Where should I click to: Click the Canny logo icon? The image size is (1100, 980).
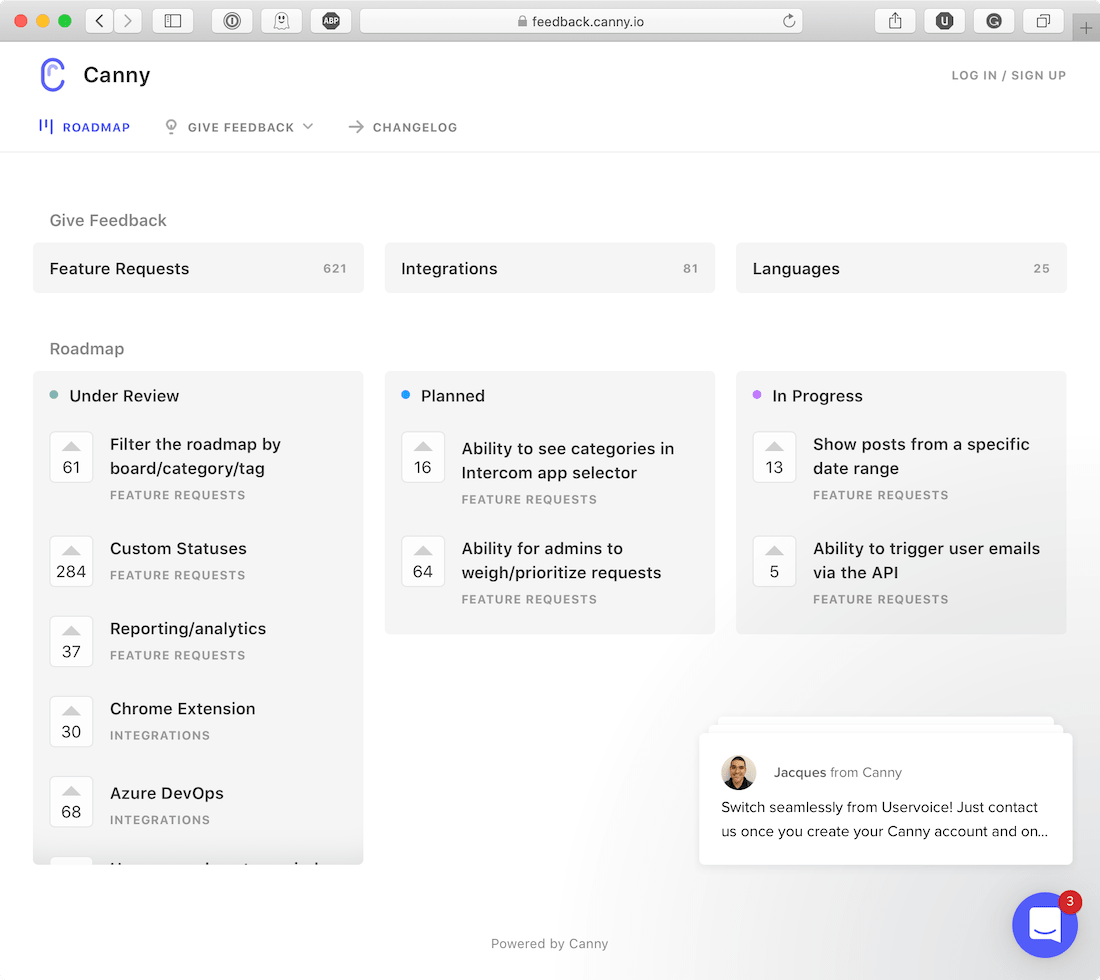[x=53, y=75]
